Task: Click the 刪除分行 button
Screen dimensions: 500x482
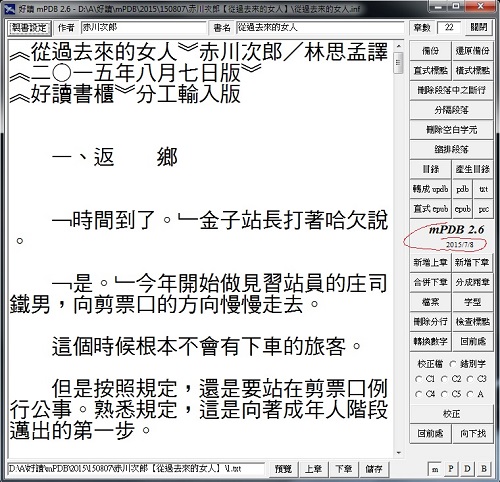Action: coord(430,322)
